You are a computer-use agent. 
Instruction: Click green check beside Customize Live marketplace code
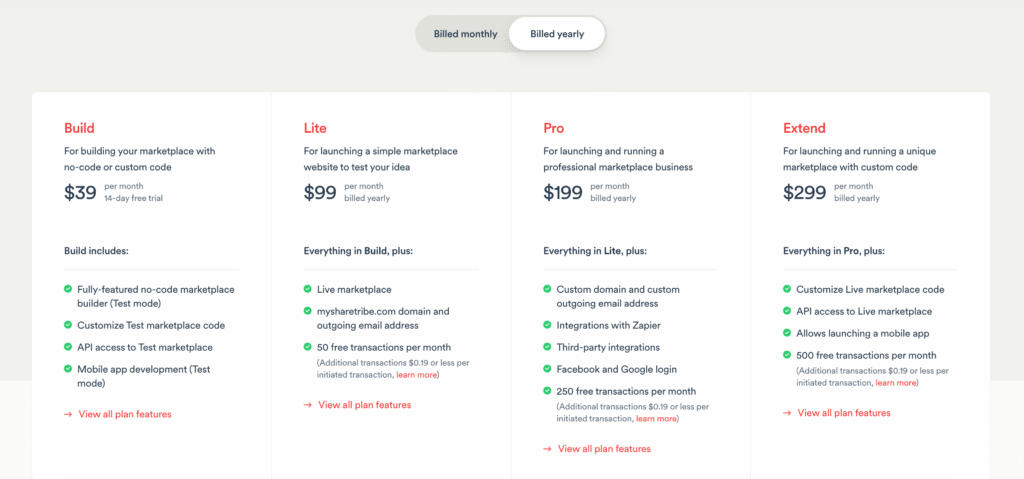[x=787, y=289]
